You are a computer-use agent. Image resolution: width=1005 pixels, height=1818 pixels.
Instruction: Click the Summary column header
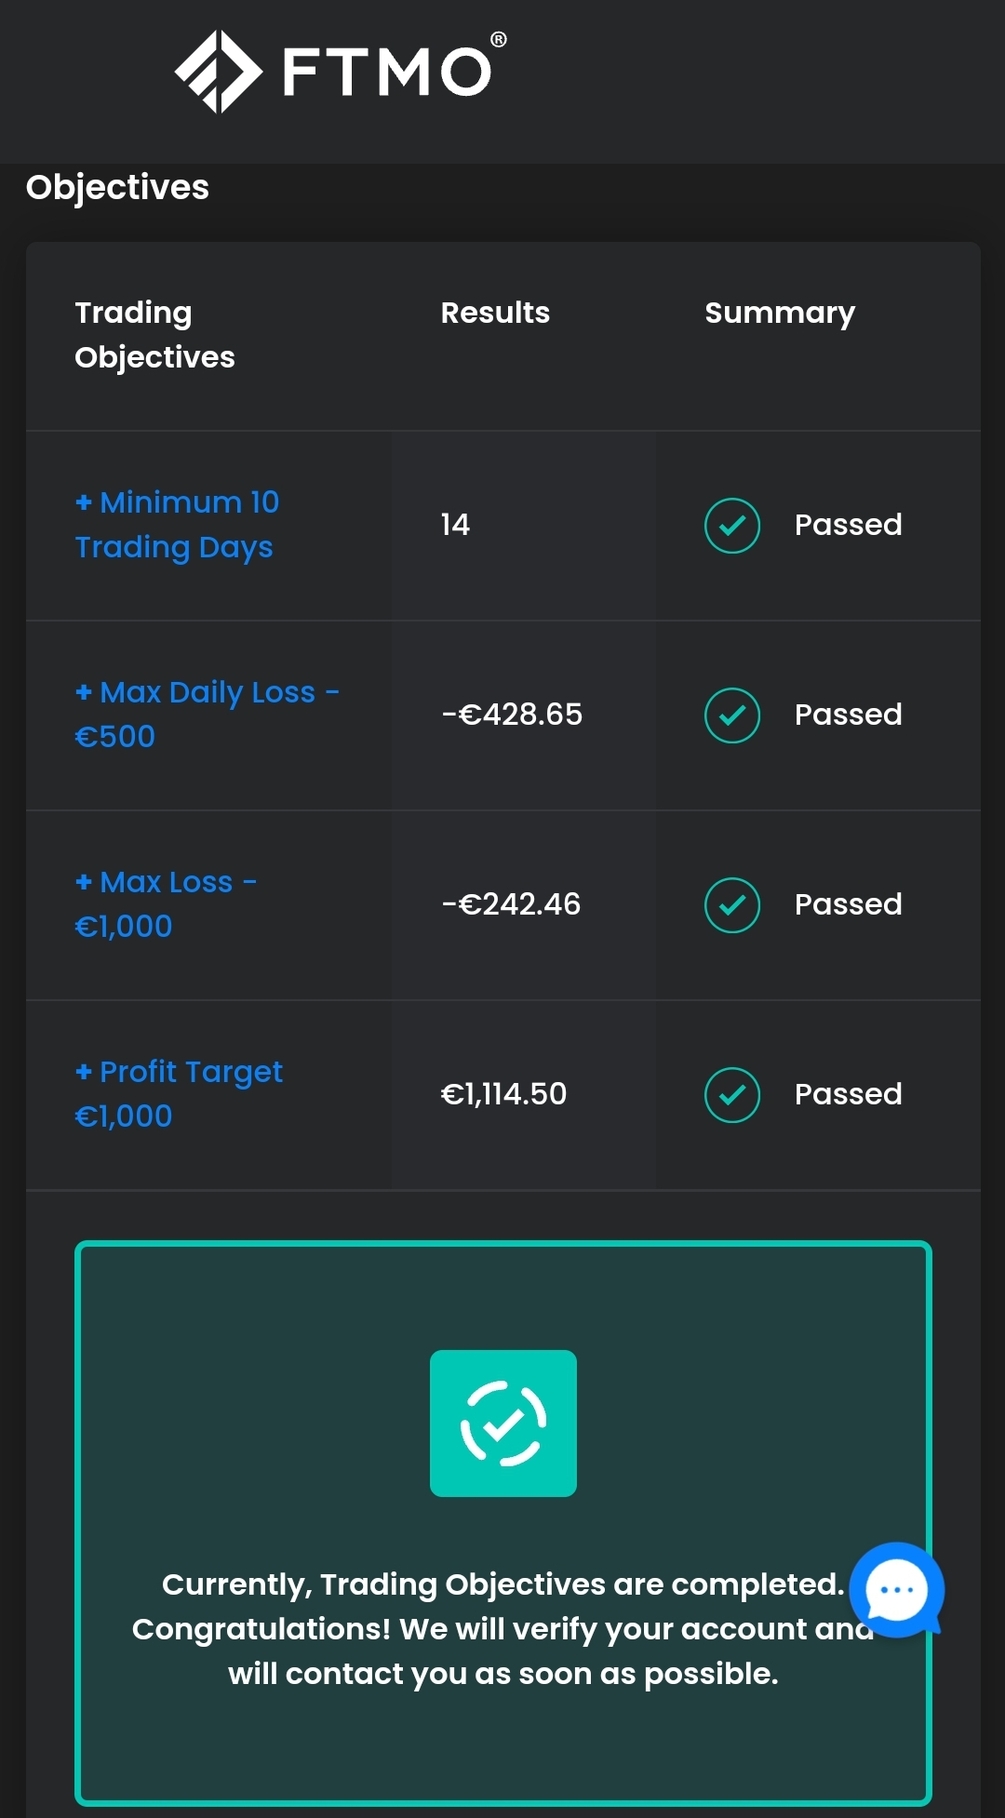click(x=780, y=313)
